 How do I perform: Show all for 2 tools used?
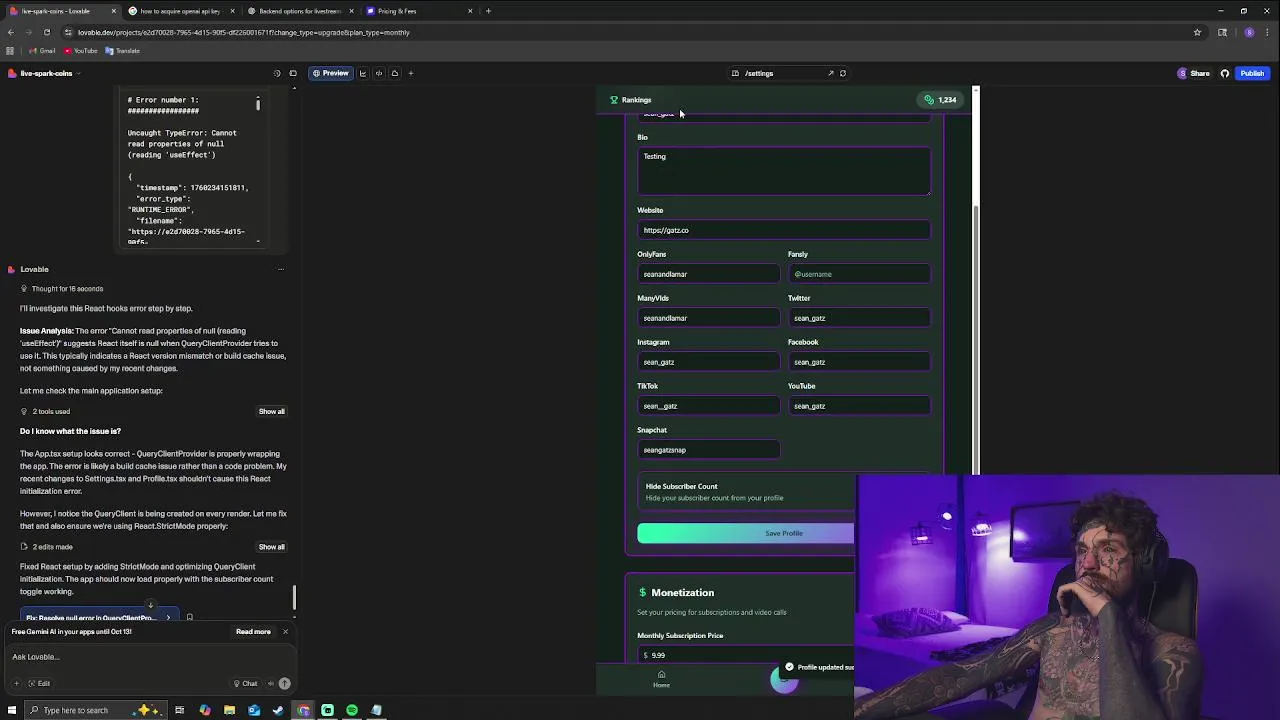coord(271,411)
